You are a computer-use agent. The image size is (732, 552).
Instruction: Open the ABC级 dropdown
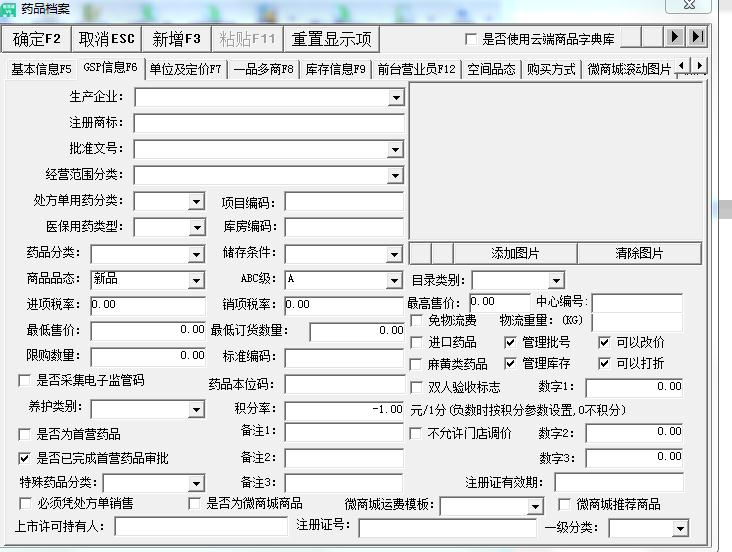395,281
